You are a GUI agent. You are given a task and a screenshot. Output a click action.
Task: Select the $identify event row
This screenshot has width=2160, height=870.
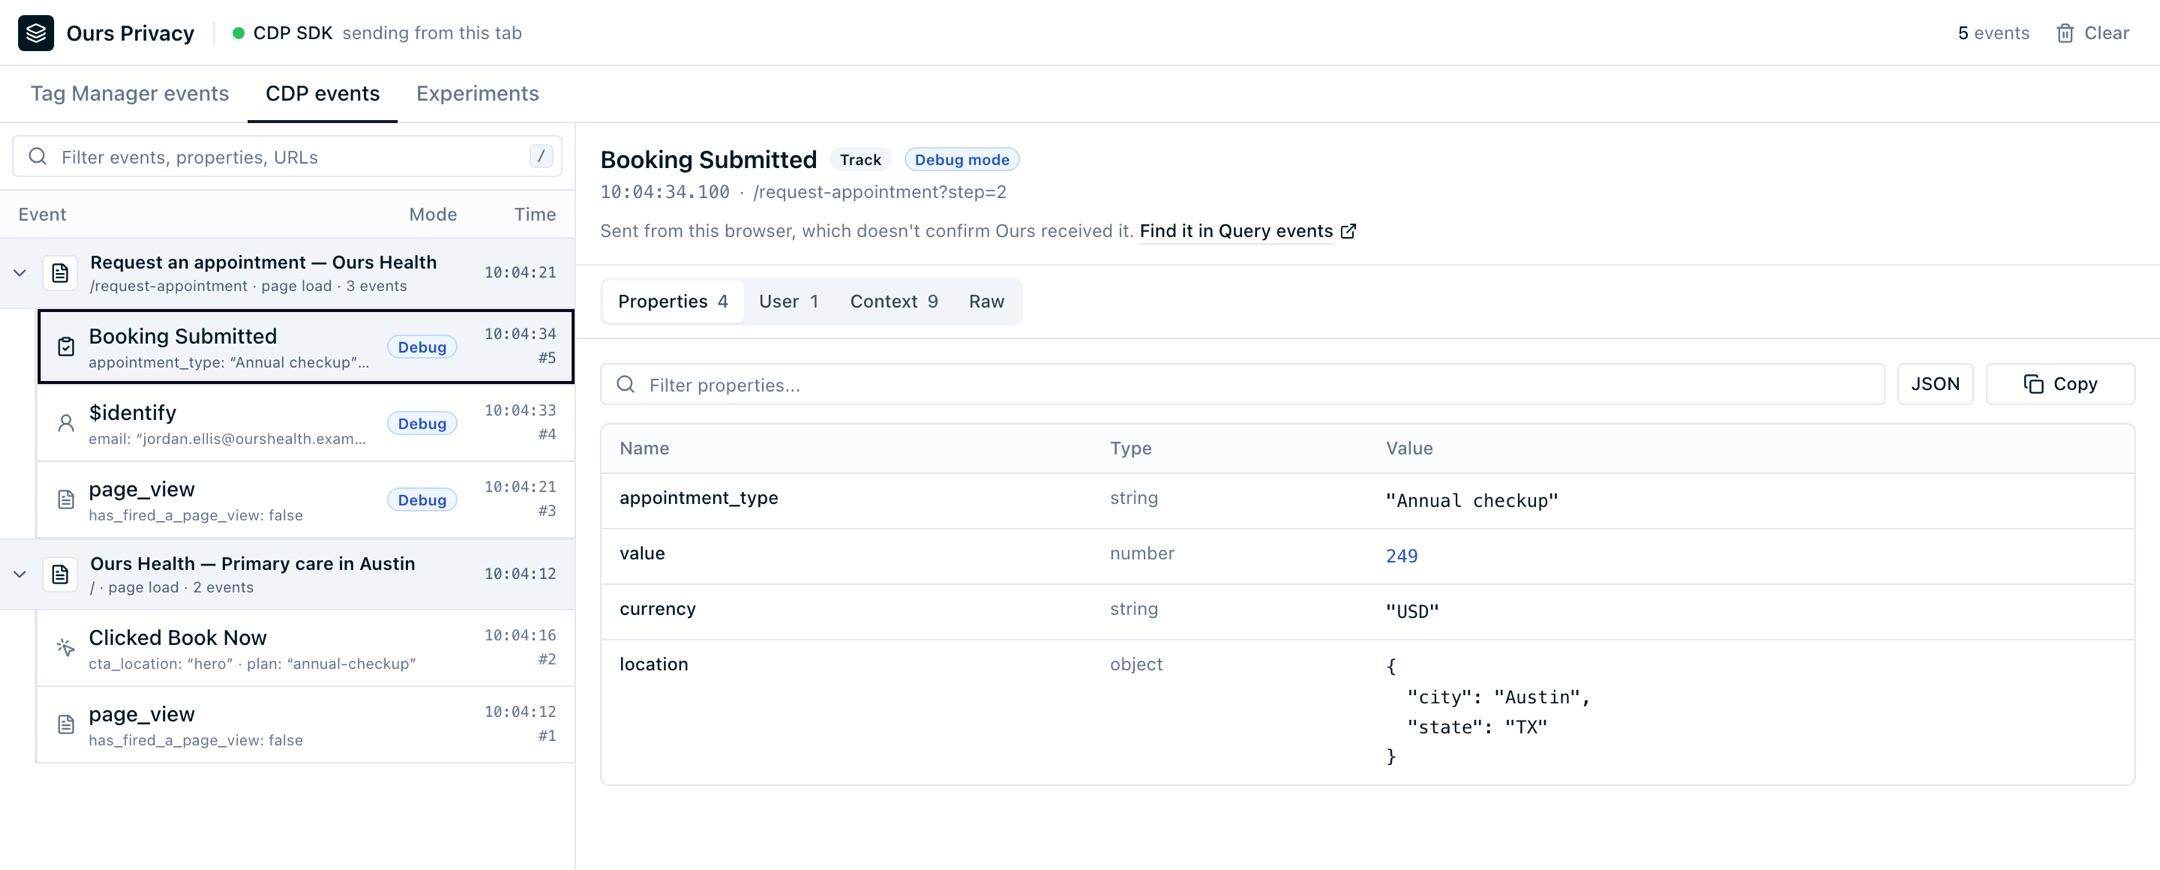306,423
